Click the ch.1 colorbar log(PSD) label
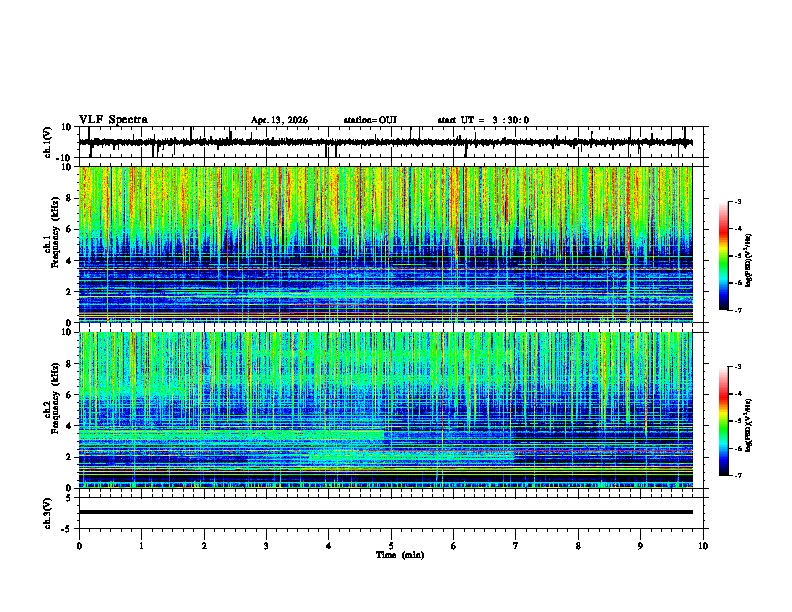This screenshot has height=612, width=792. coord(748,261)
